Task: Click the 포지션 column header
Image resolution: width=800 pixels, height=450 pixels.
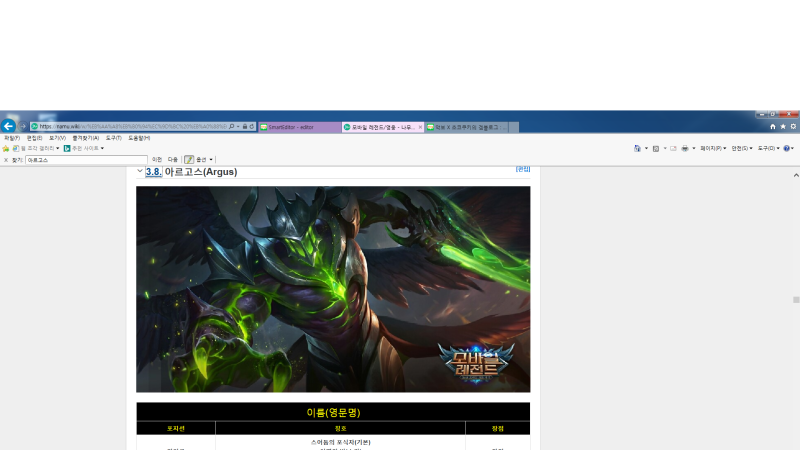Action: (x=176, y=429)
